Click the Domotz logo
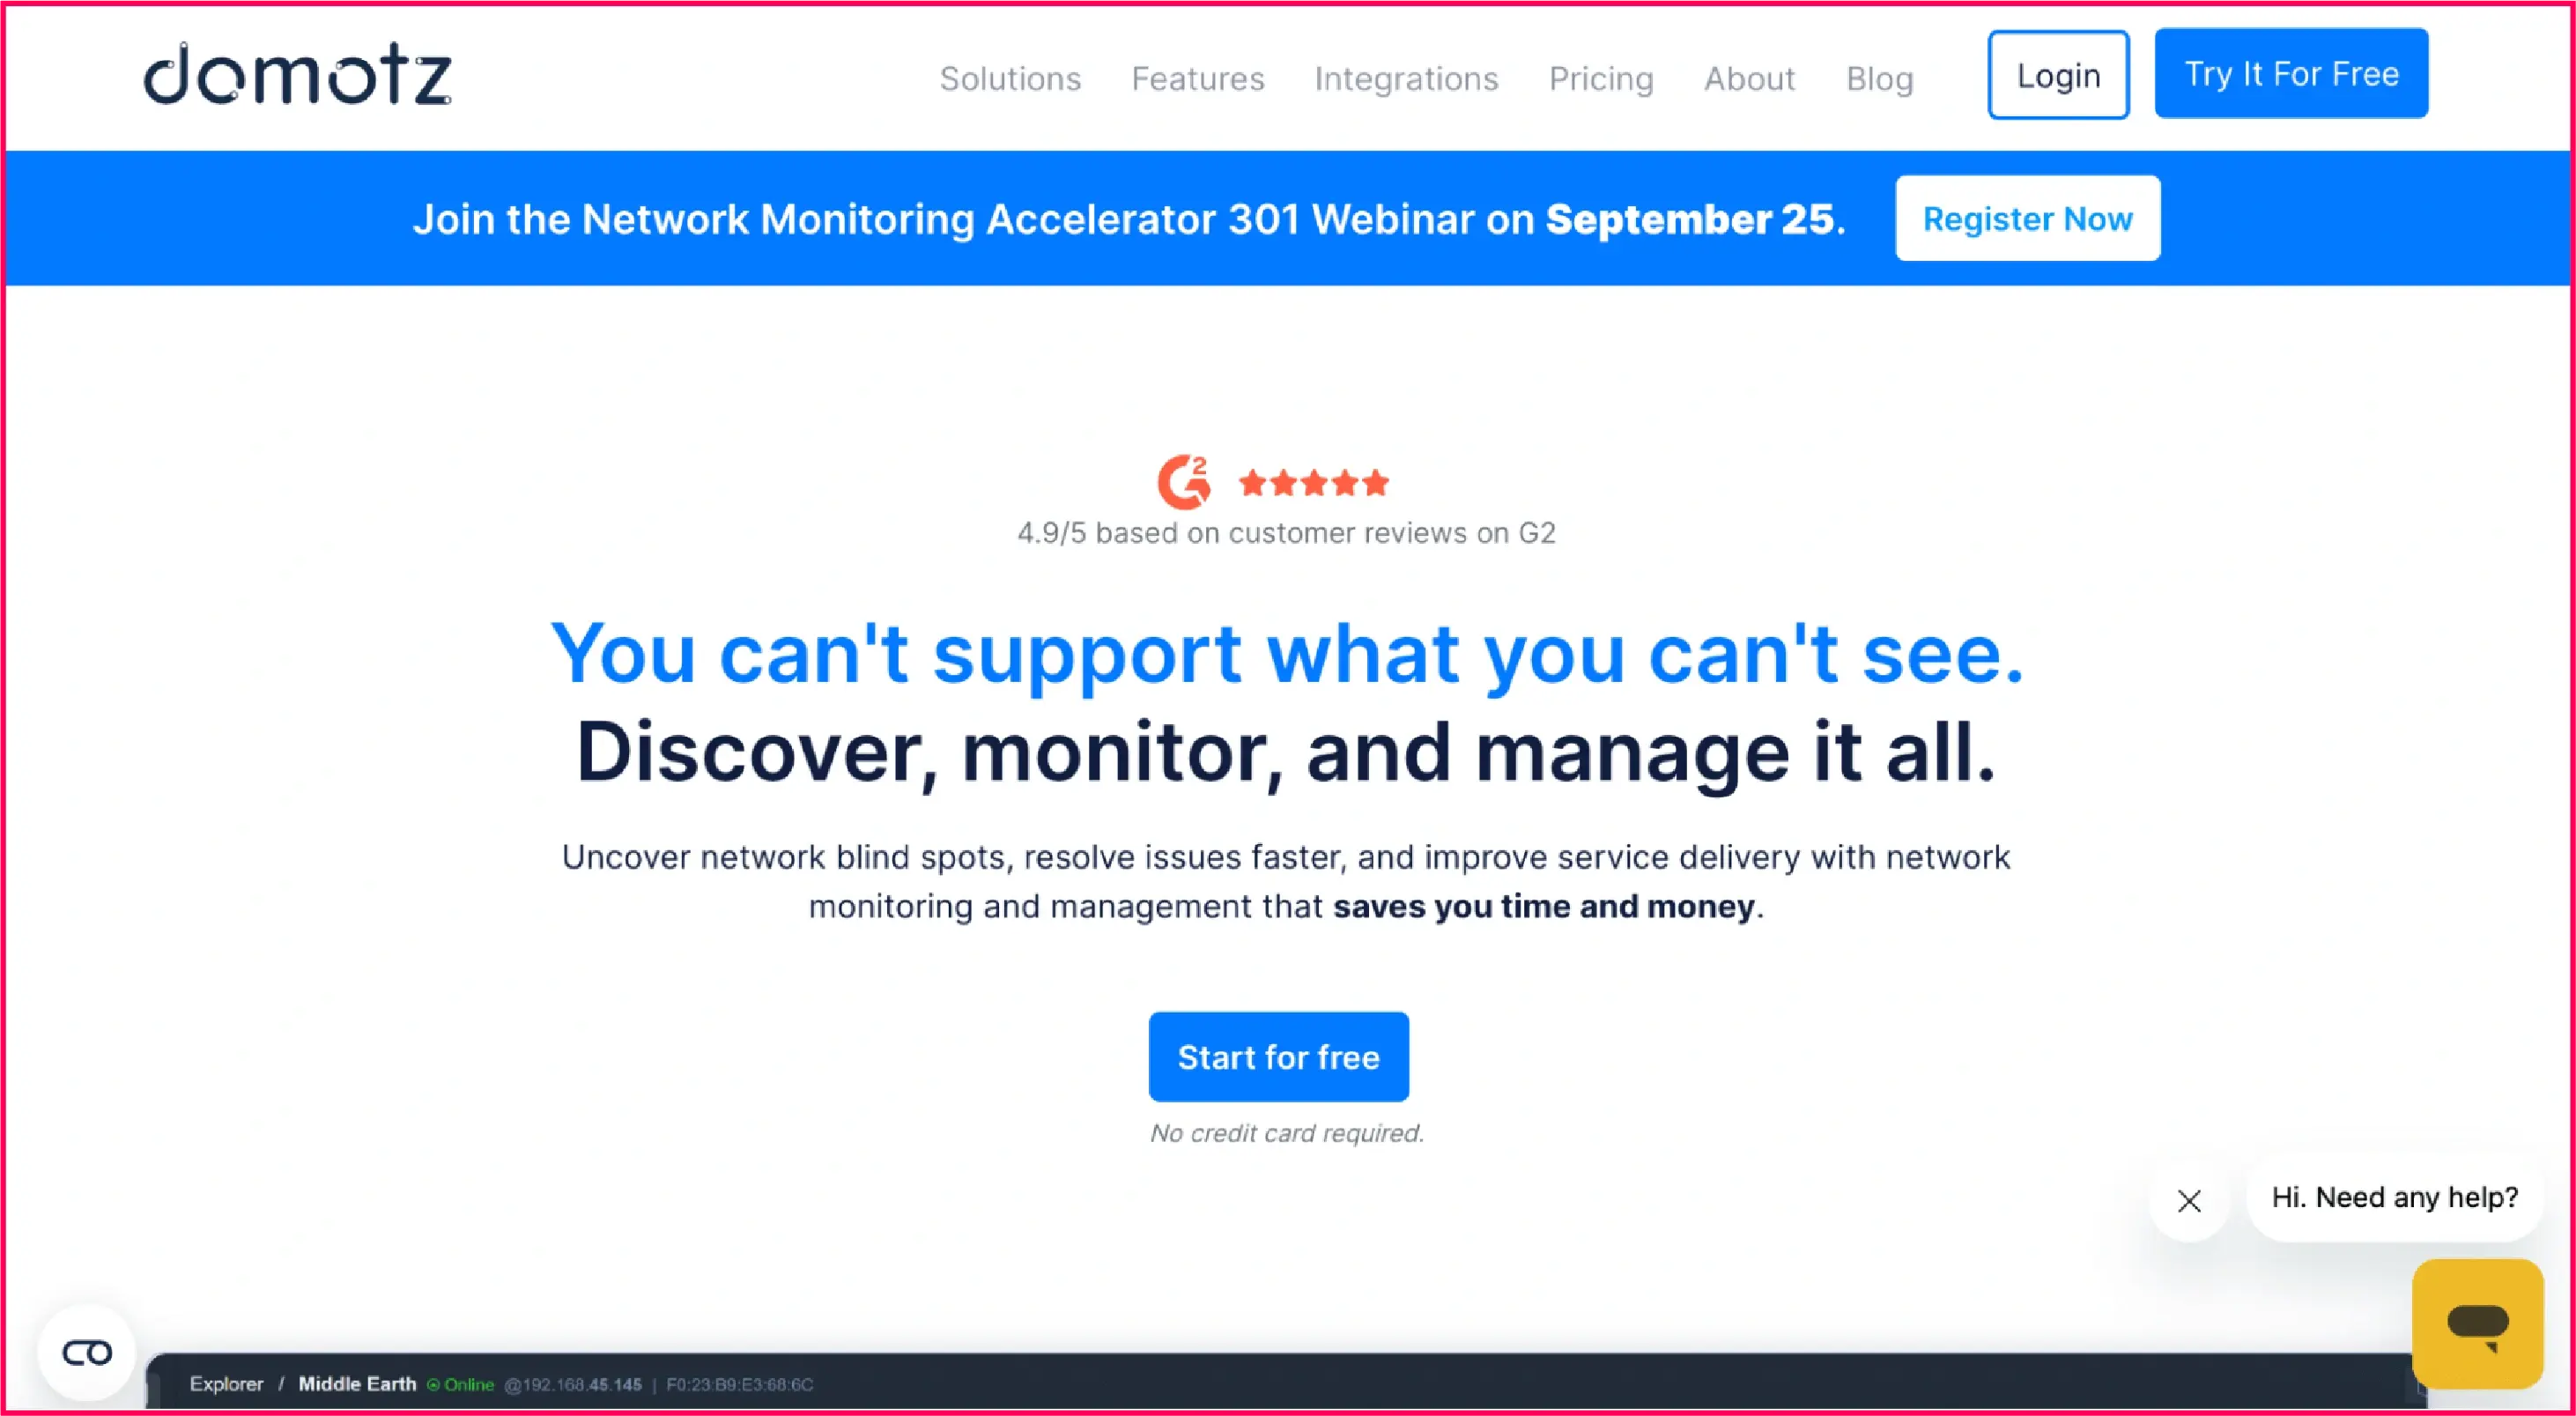2576x1416 pixels. click(x=296, y=76)
